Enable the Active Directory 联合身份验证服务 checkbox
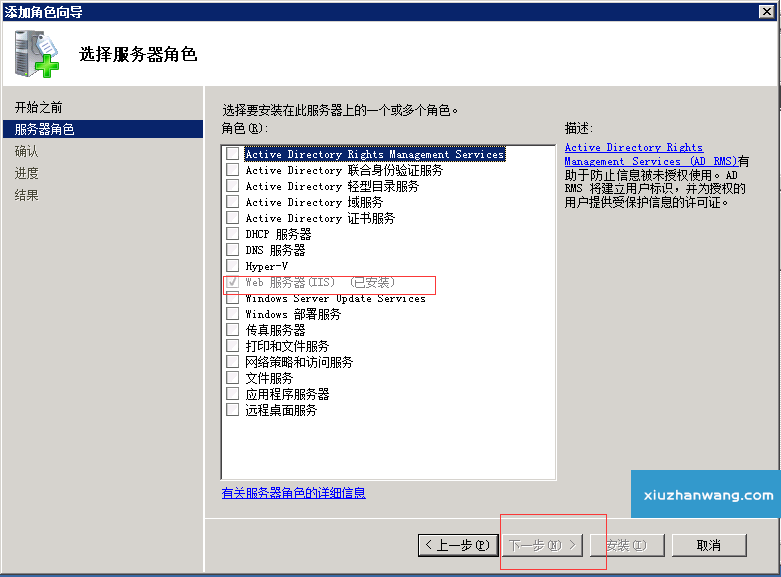The image size is (781, 577). click(x=233, y=170)
